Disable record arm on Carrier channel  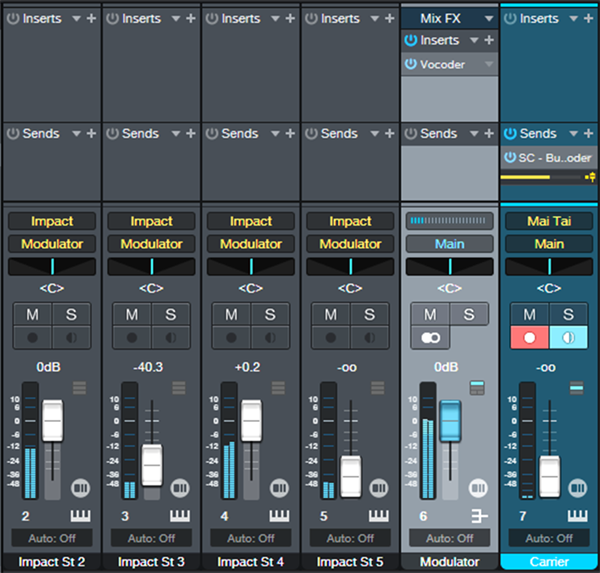coord(530,338)
